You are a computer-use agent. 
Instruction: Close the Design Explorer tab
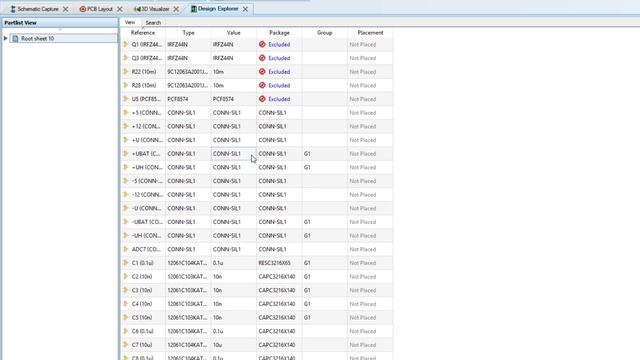point(245,9)
